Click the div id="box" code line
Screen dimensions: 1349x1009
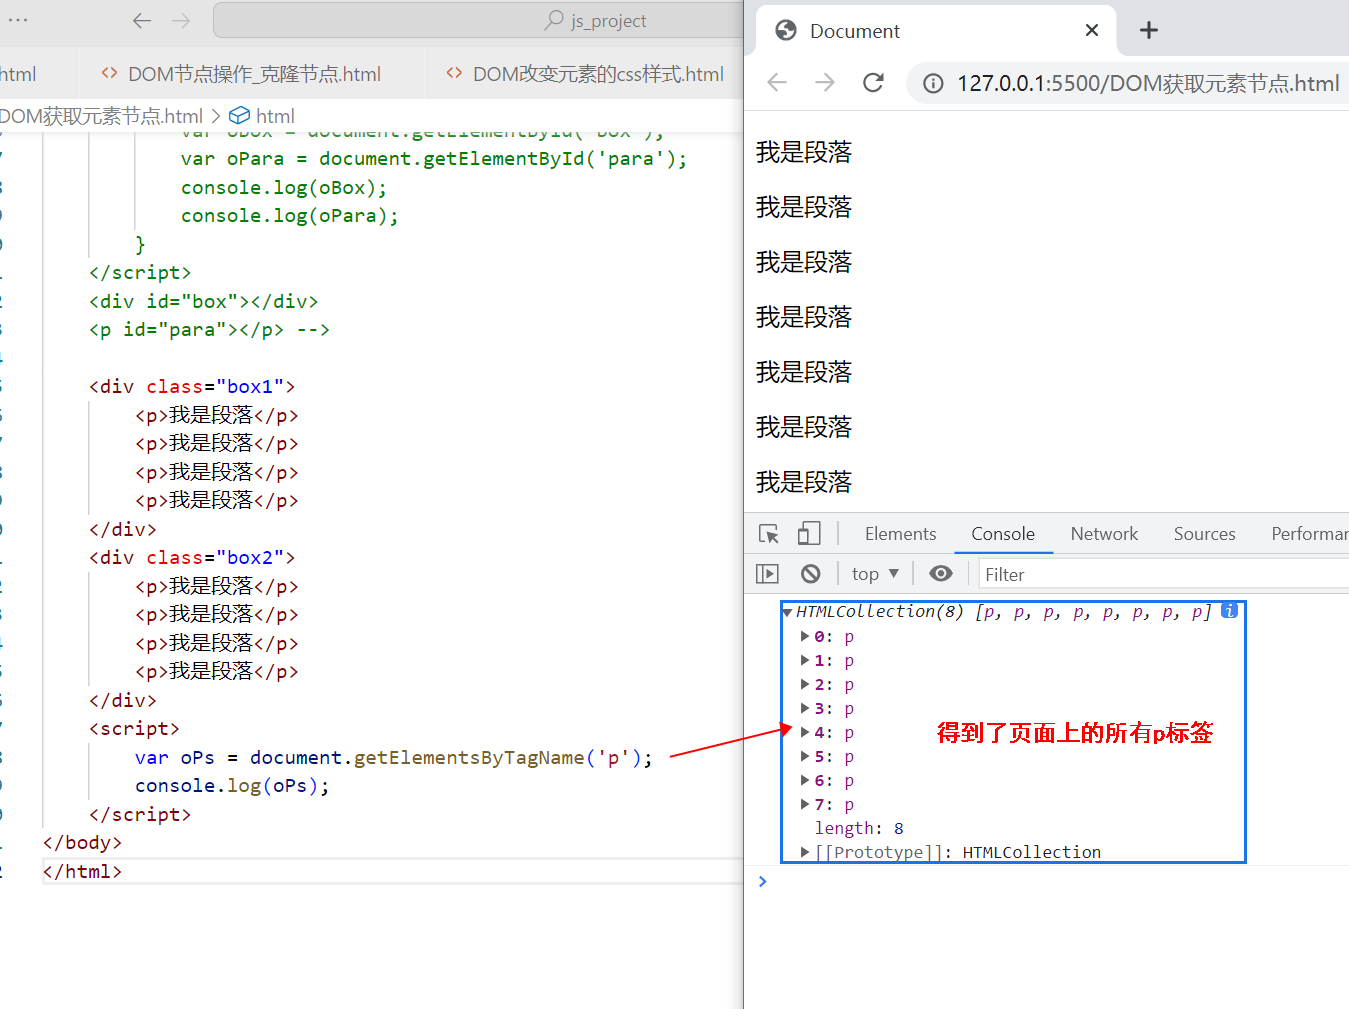coord(204,302)
